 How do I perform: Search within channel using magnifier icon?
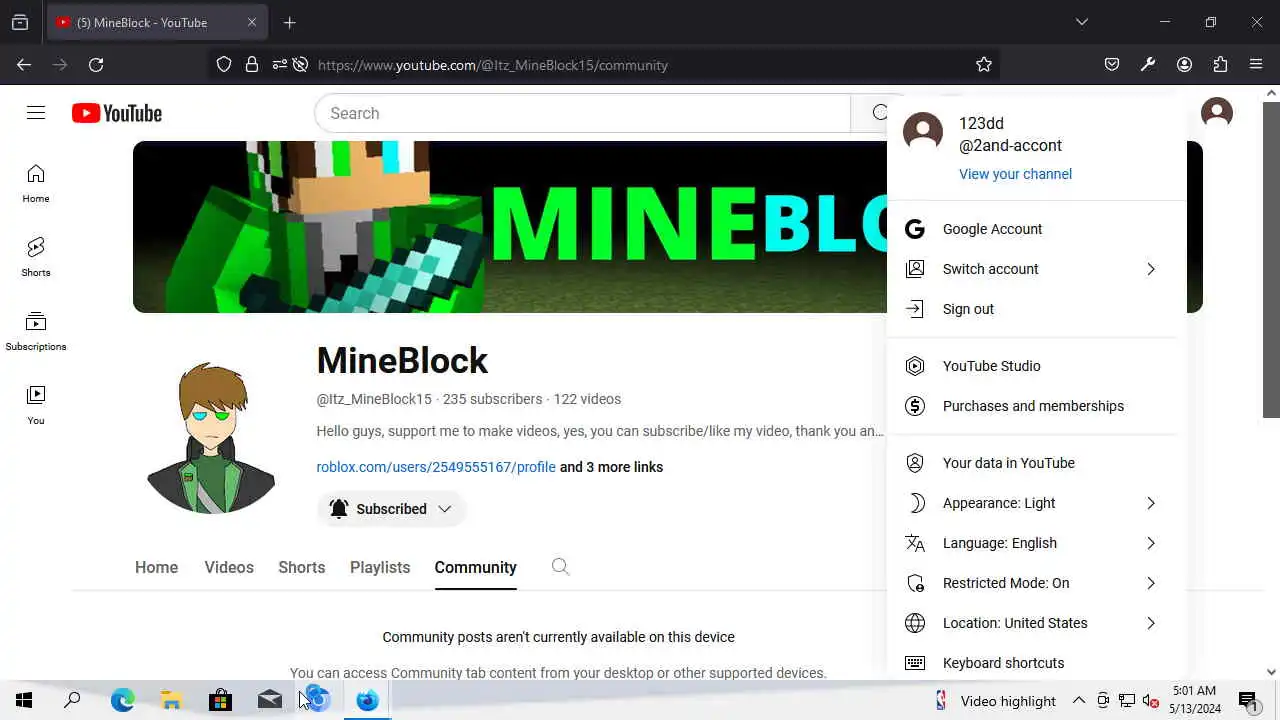[560, 567]
